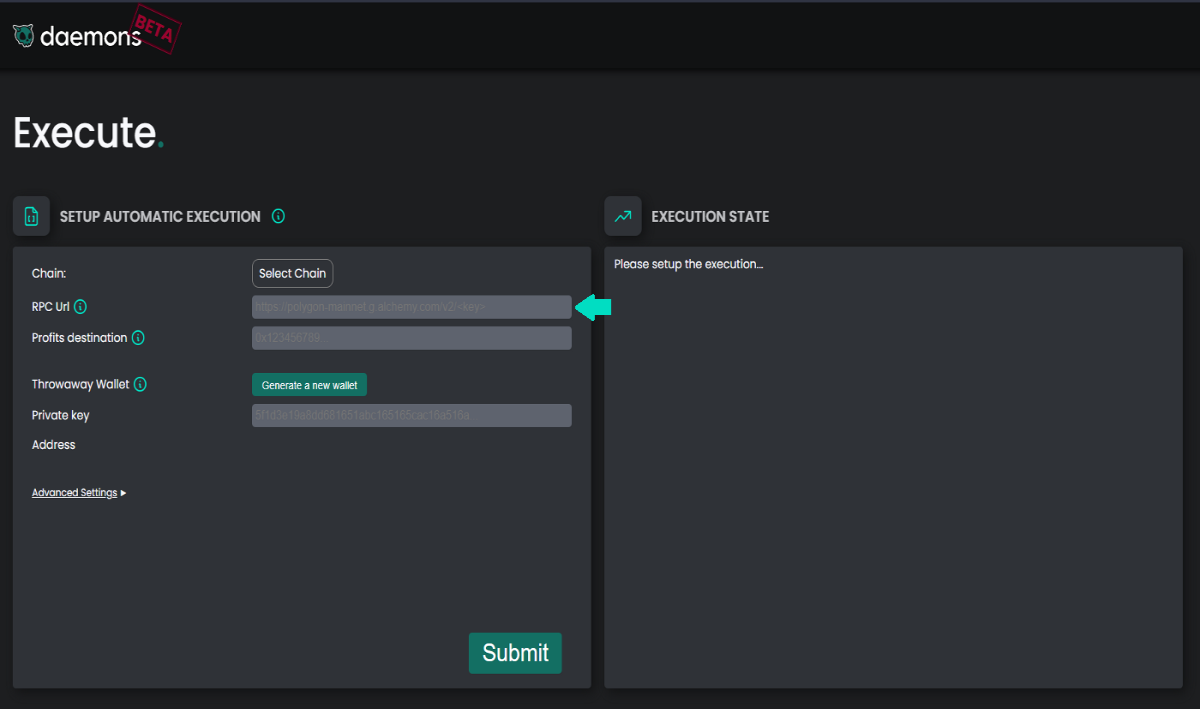Click Generate a new wallet button
The height and width of the screenshot is (709, 1200).
309,385
